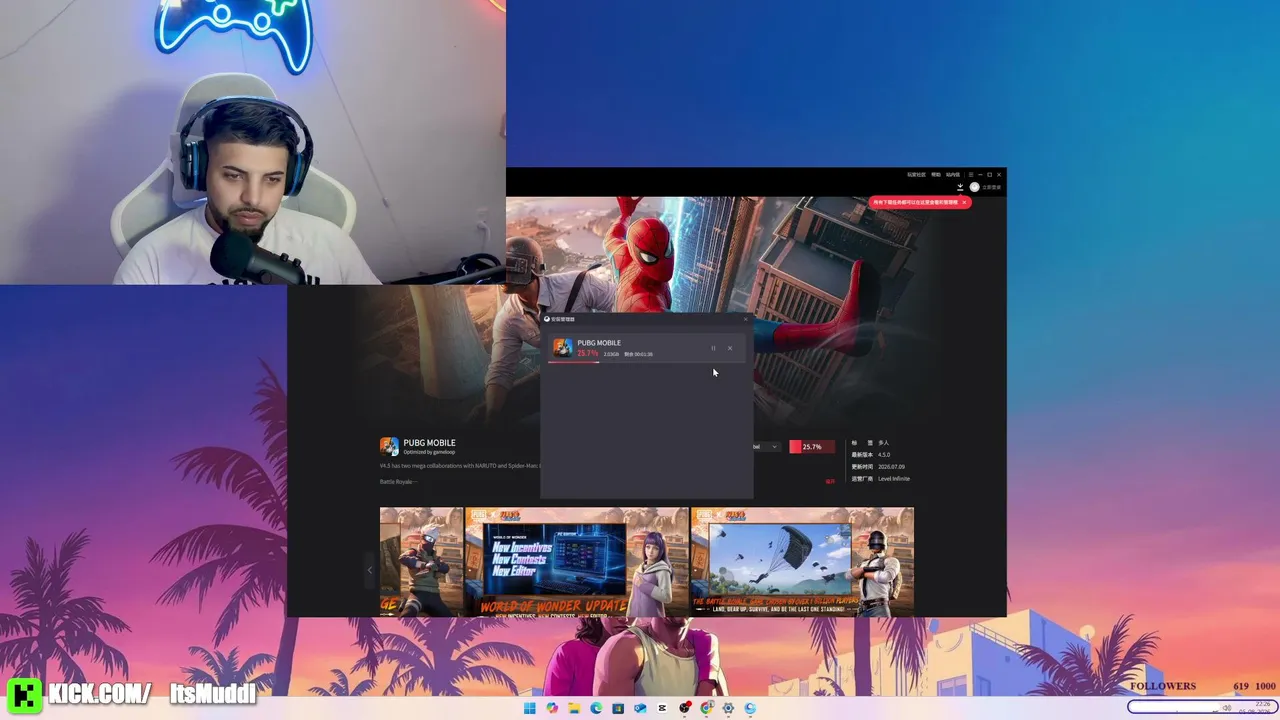
Task: Open File Explorer from the taskbar
Action: [x=574, y=708]
